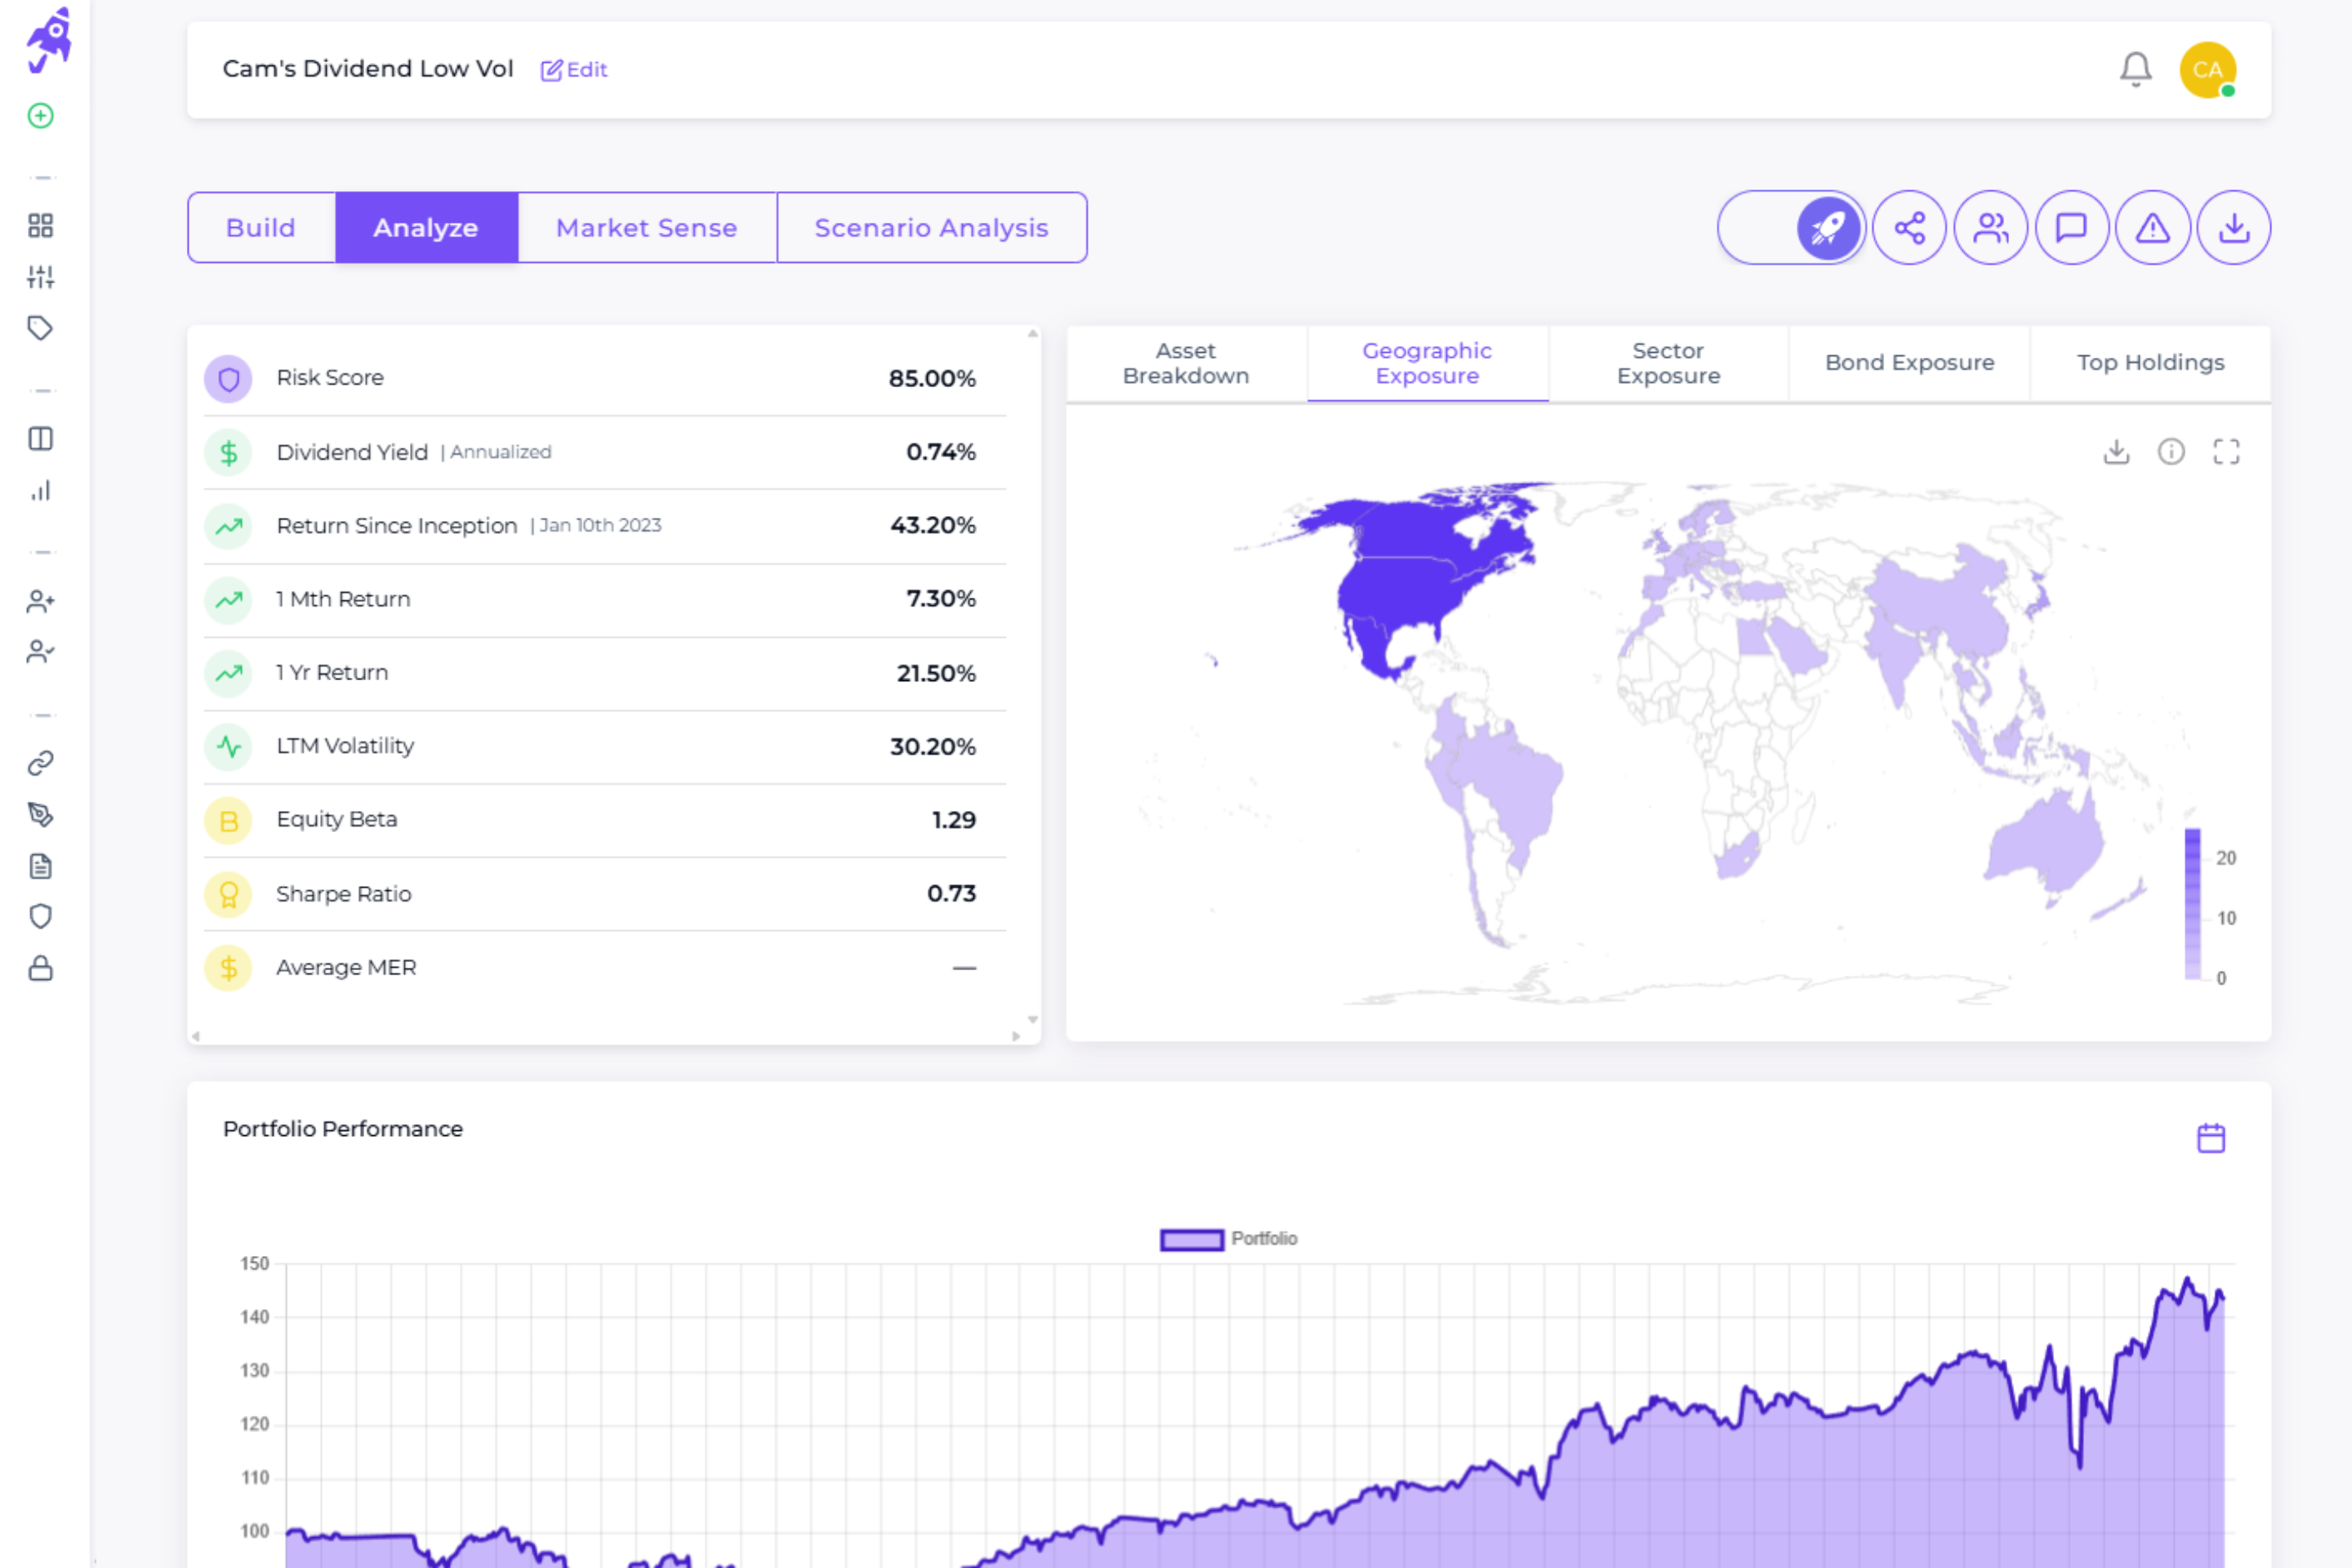Edit the portfolio name via the Edit link

pyautogui.click(x=573, y=69)
